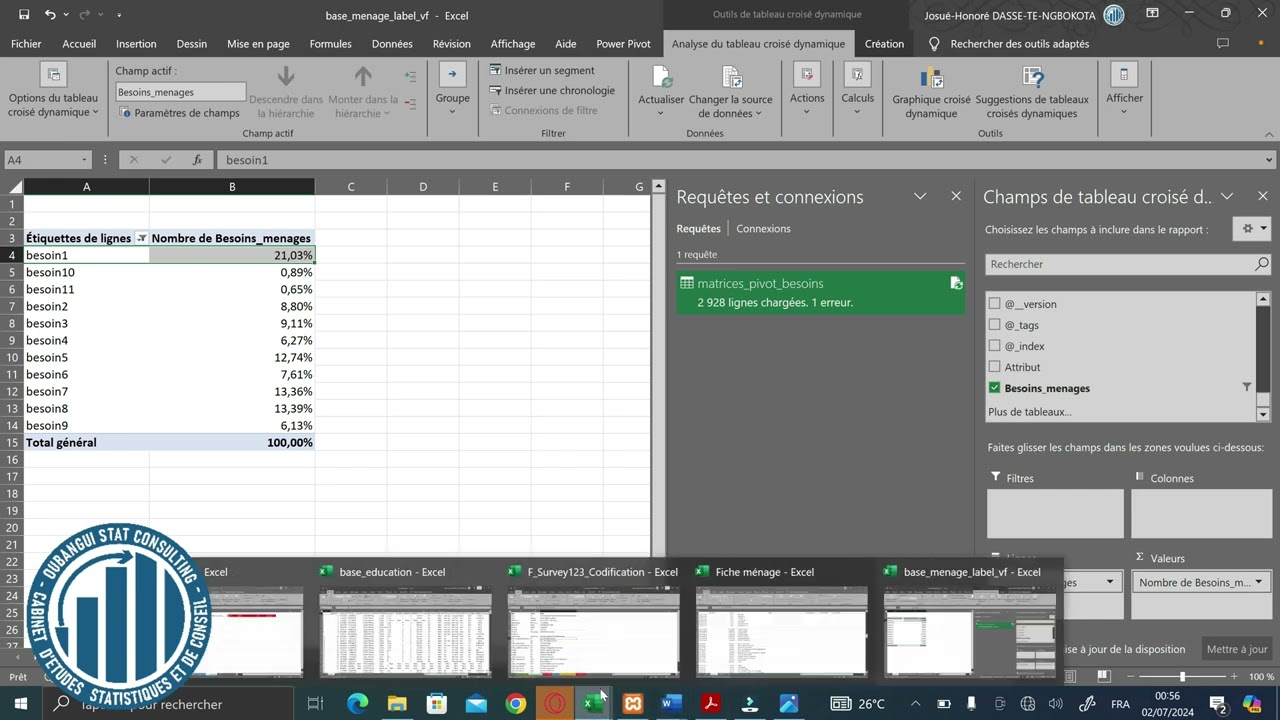The image size is (1280, 720).
Task: Click the search magnifier in fields pane
Action: click(x=1262, y=264)
